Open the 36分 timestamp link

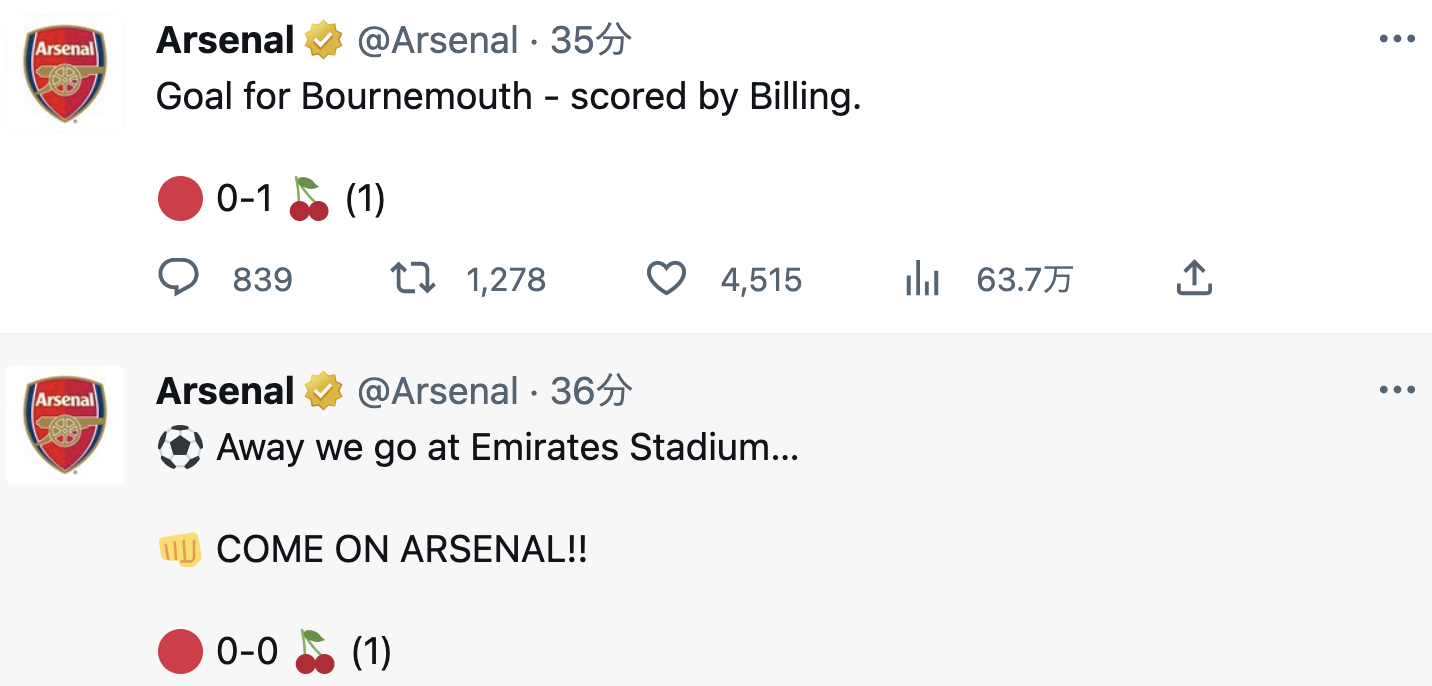[591, 391]
